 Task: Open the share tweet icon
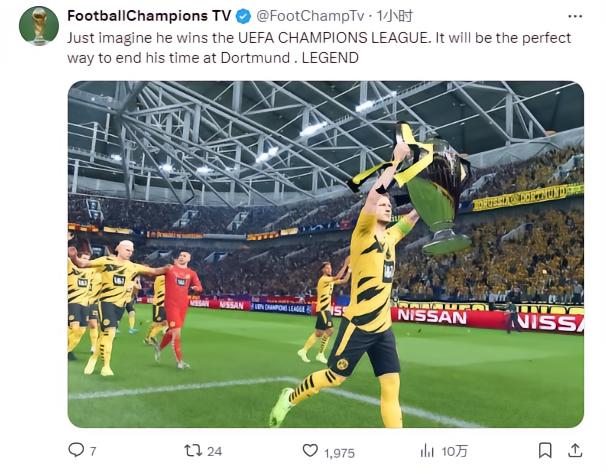tap(578, 451)
